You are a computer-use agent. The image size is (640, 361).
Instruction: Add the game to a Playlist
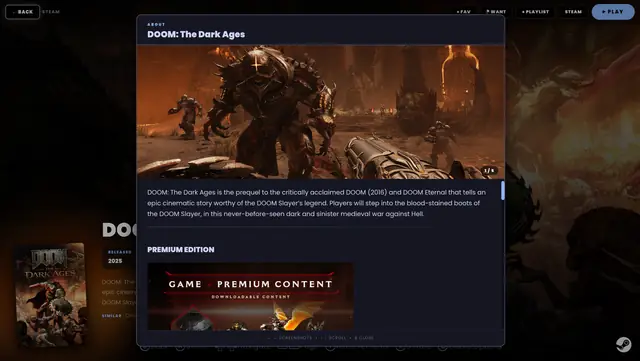536,12
